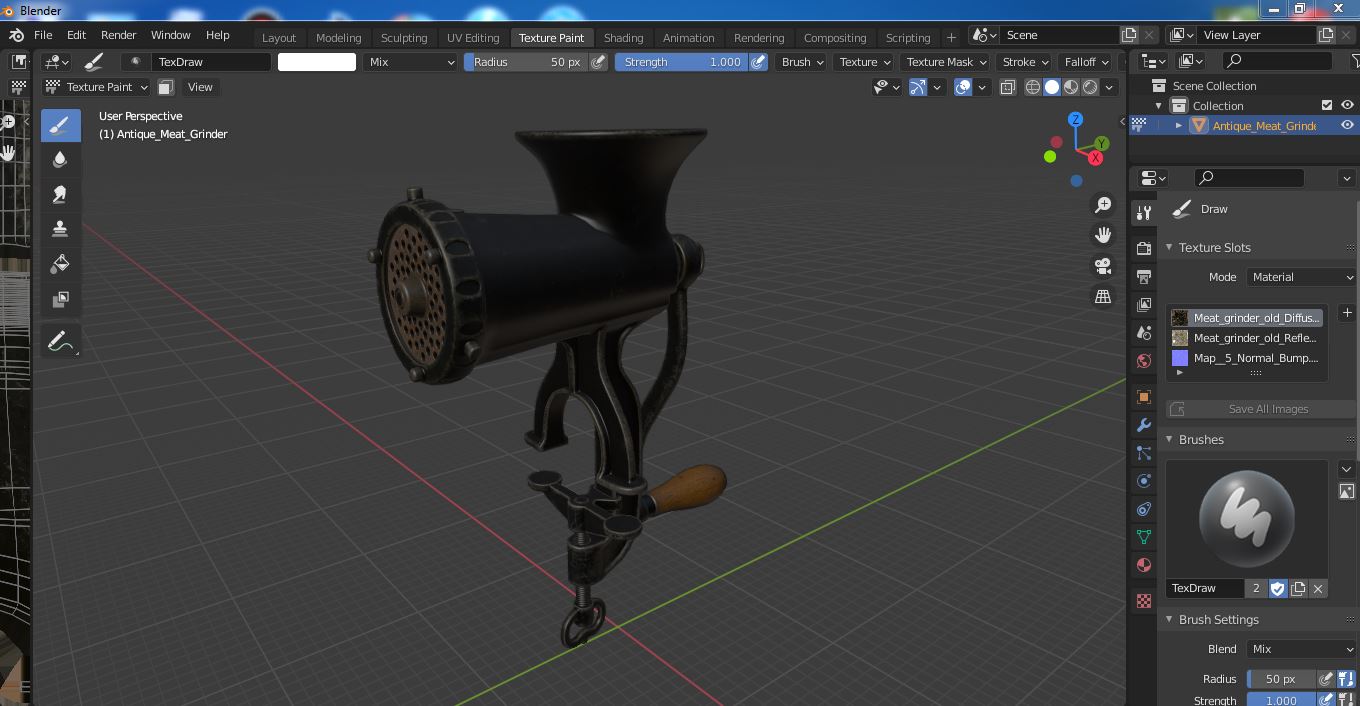The image size is (1360, 706).
Task: Open header blend mode Mix dropdown
Action: (x=410, y=62)
